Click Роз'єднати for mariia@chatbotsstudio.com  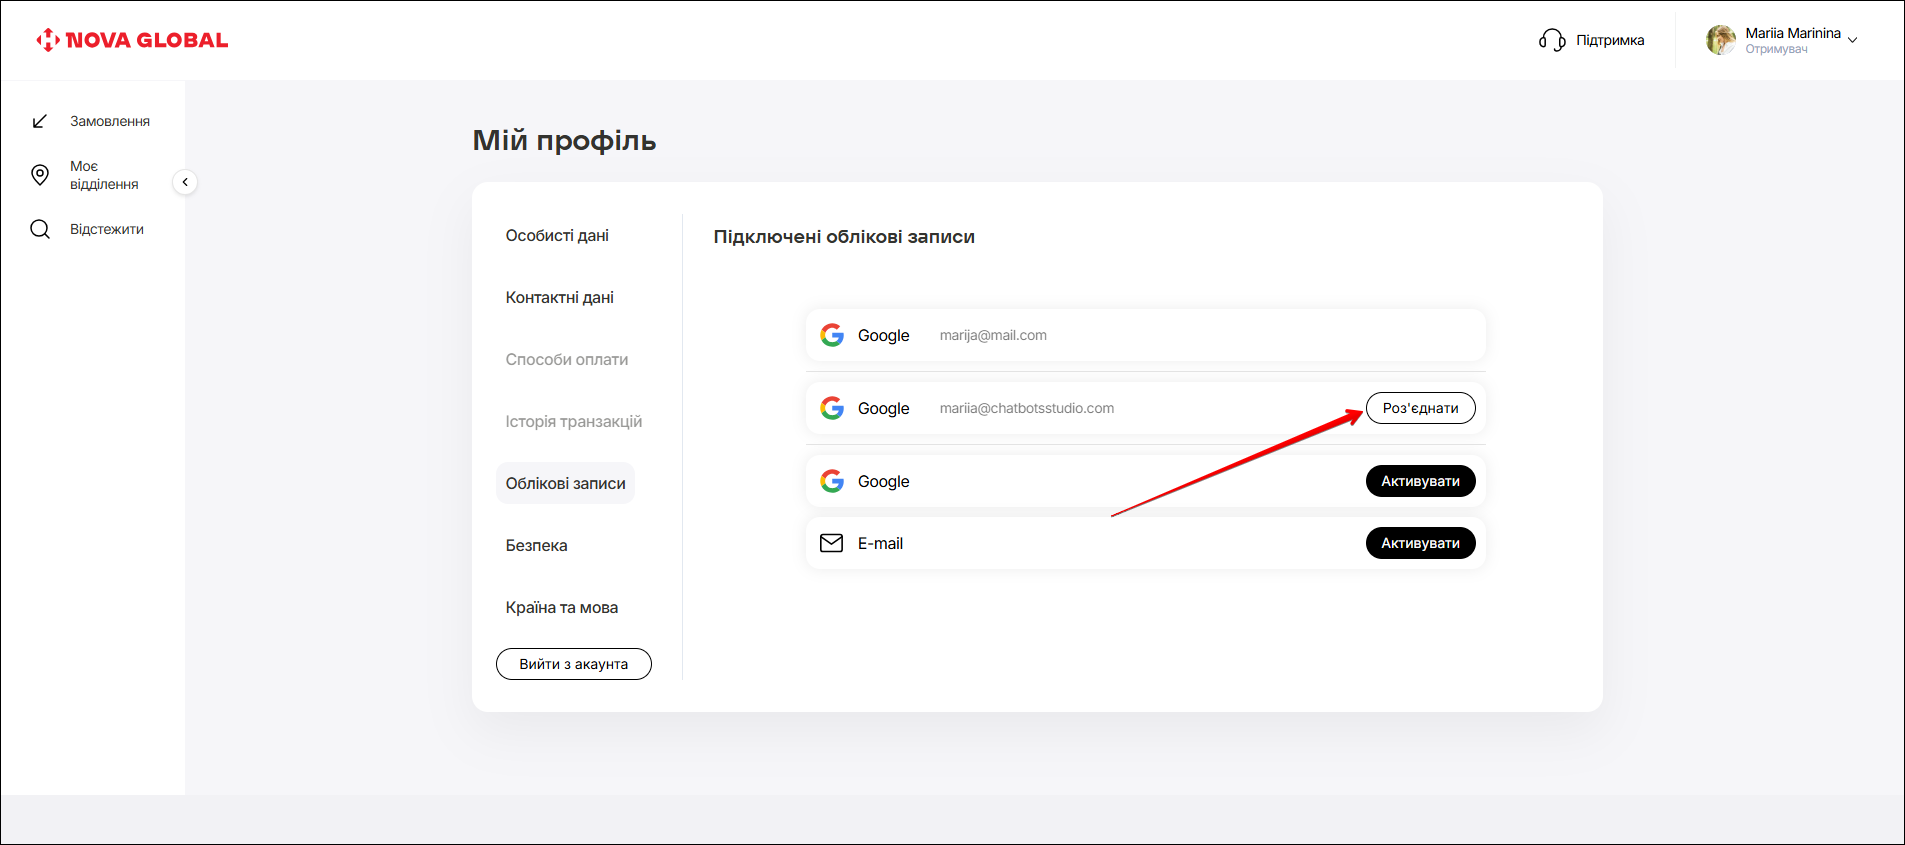[x=1420, y=408]
